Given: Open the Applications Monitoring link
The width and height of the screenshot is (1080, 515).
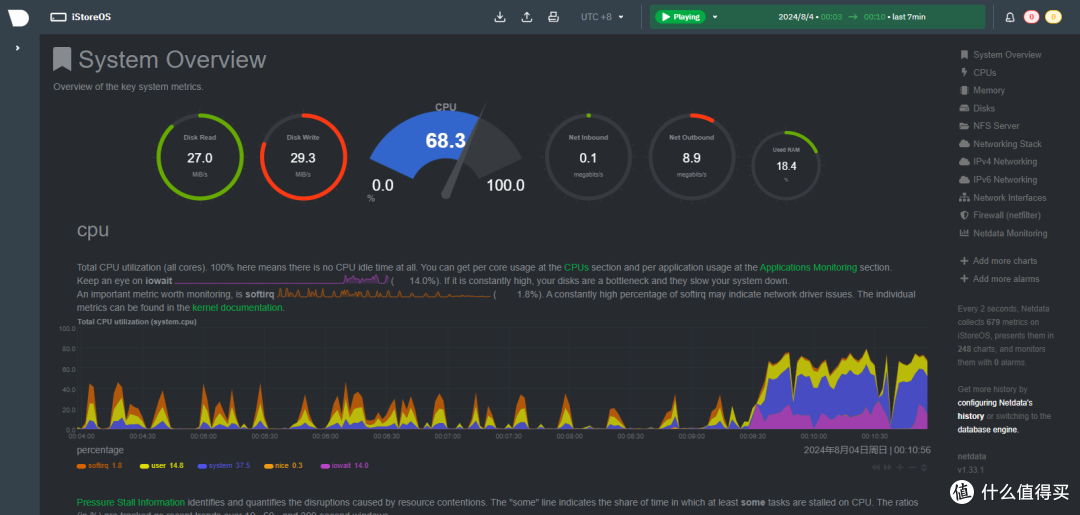Looking at the screenshot, I should point(809,267).
